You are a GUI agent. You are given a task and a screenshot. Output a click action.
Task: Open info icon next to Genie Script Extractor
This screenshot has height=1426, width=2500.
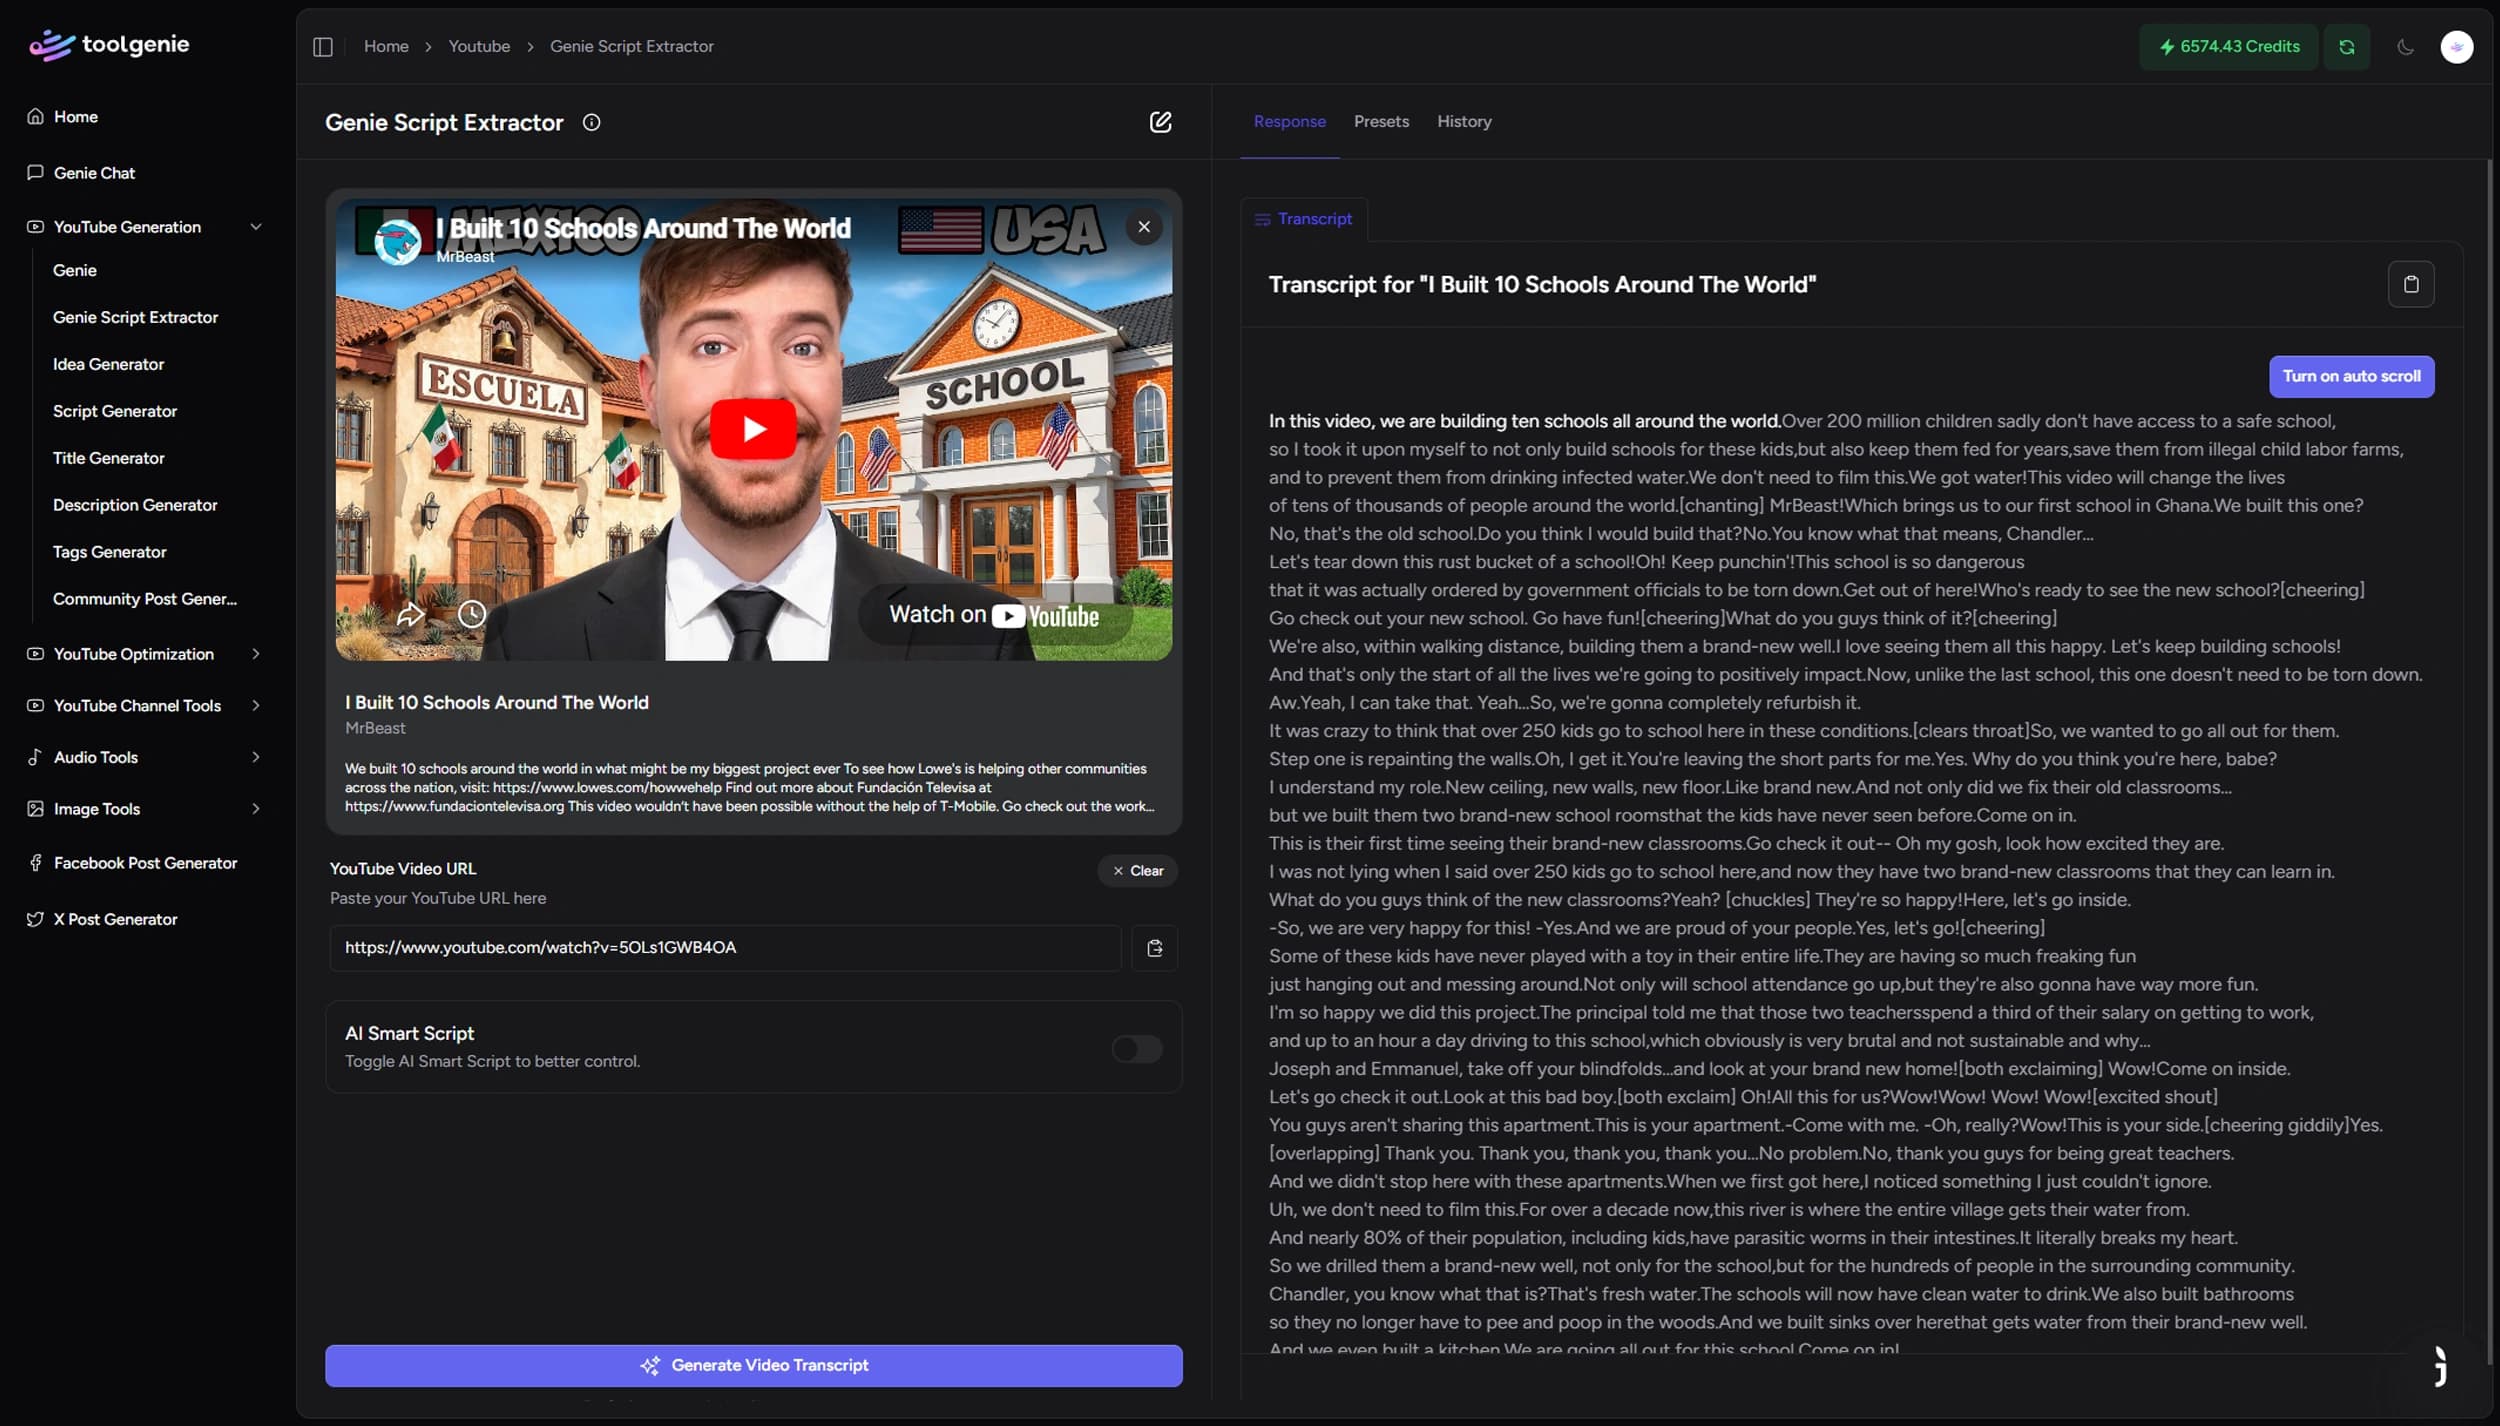(x=592, y=122)
